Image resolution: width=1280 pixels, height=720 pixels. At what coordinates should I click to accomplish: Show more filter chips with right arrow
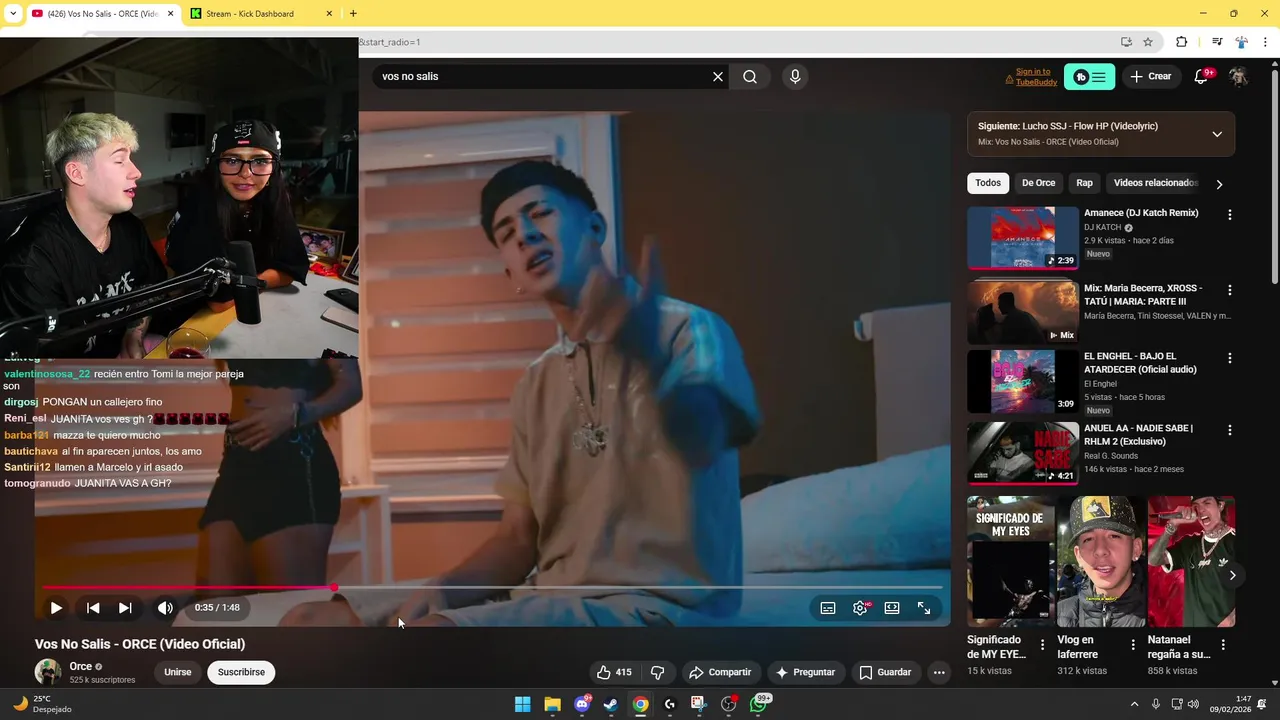click(1219, 184)
